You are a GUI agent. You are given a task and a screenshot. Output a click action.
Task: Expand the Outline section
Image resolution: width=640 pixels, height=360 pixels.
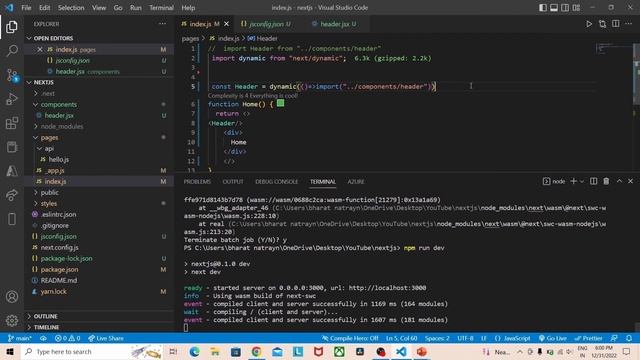coord(100,316)
